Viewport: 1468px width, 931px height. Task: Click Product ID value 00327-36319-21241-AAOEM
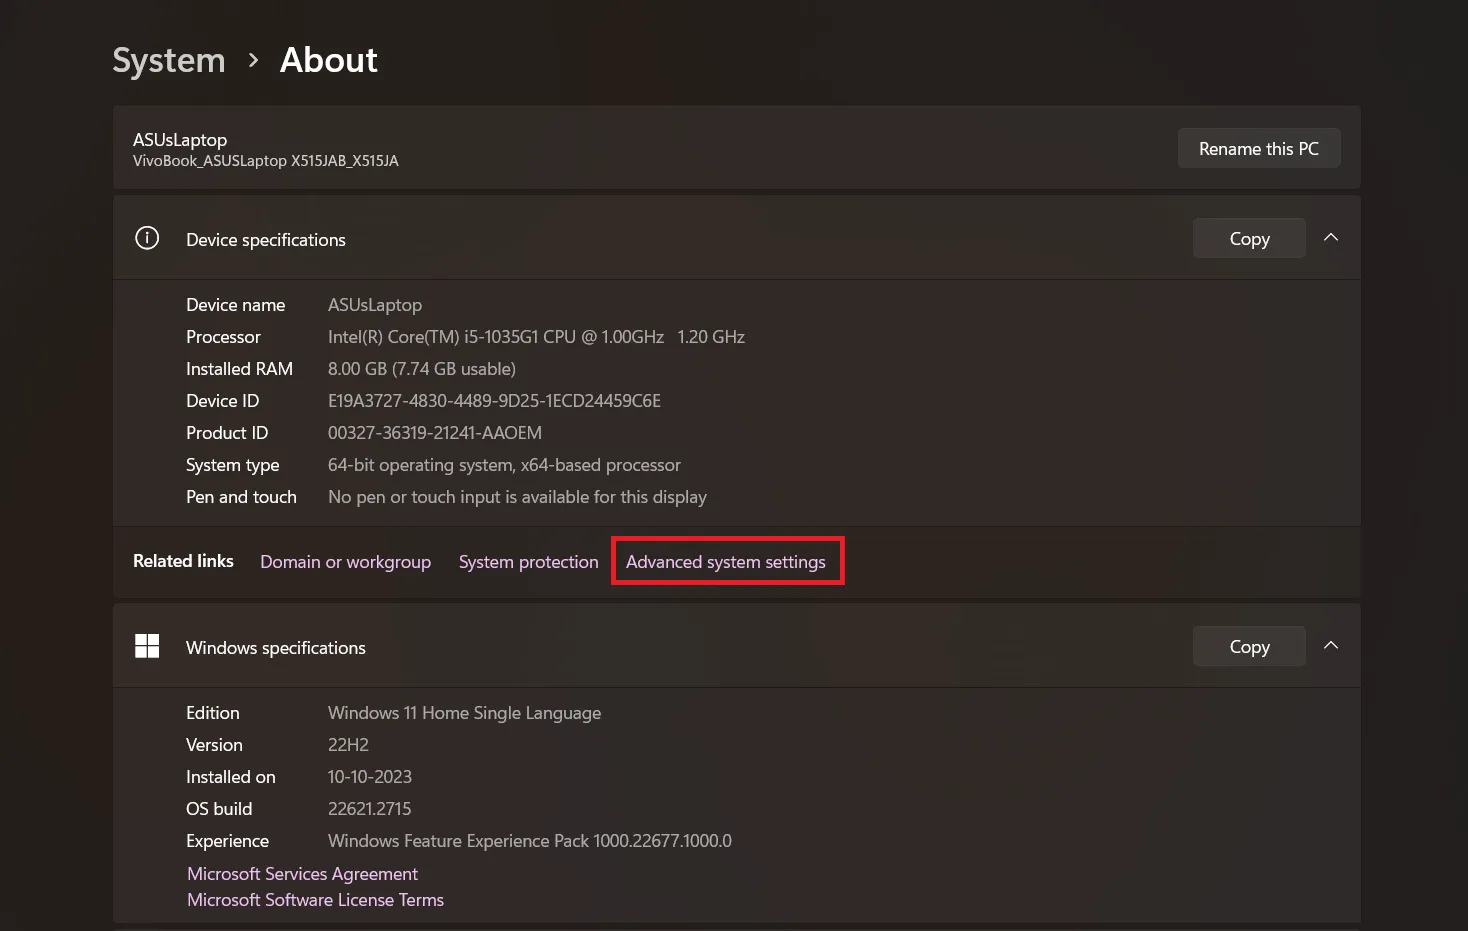coord(435,433)
